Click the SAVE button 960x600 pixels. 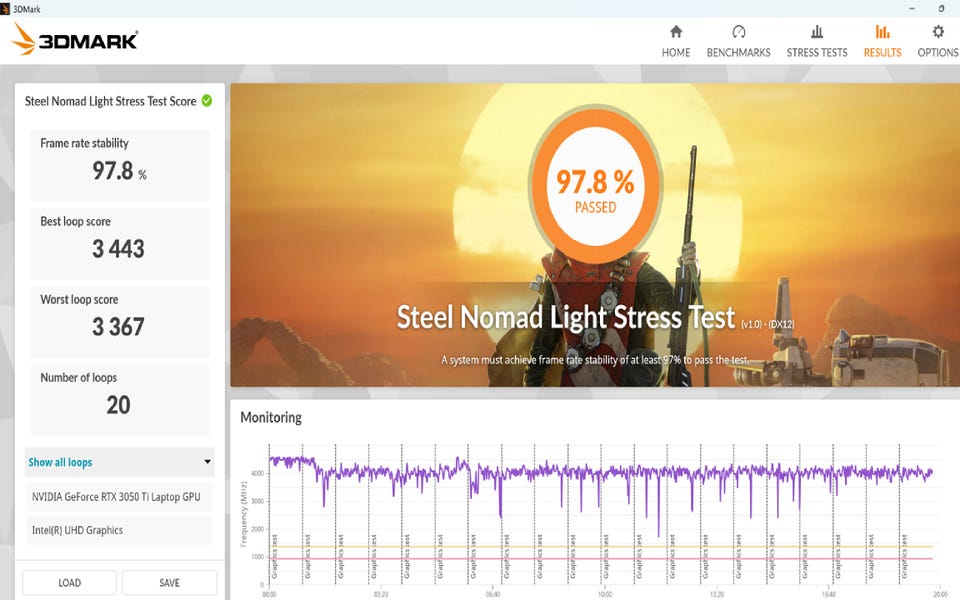pyautogui.click(x=170, y=582)
